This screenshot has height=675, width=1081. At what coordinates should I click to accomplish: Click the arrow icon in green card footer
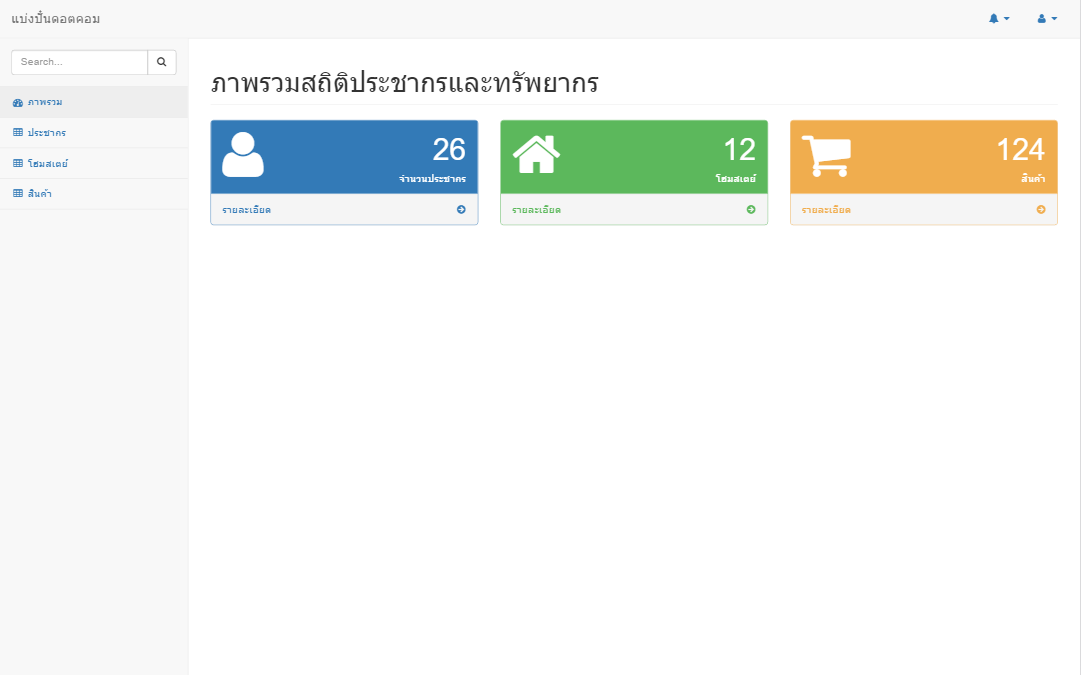click(x=751, y=210)
